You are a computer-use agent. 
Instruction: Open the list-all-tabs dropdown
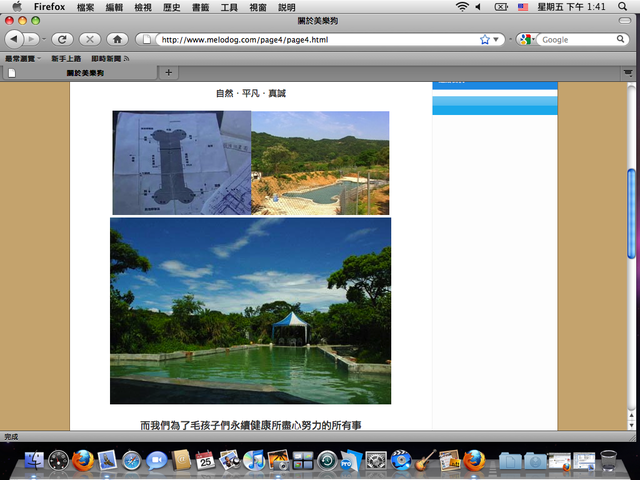pyautogui.click(x=627, y=72)
